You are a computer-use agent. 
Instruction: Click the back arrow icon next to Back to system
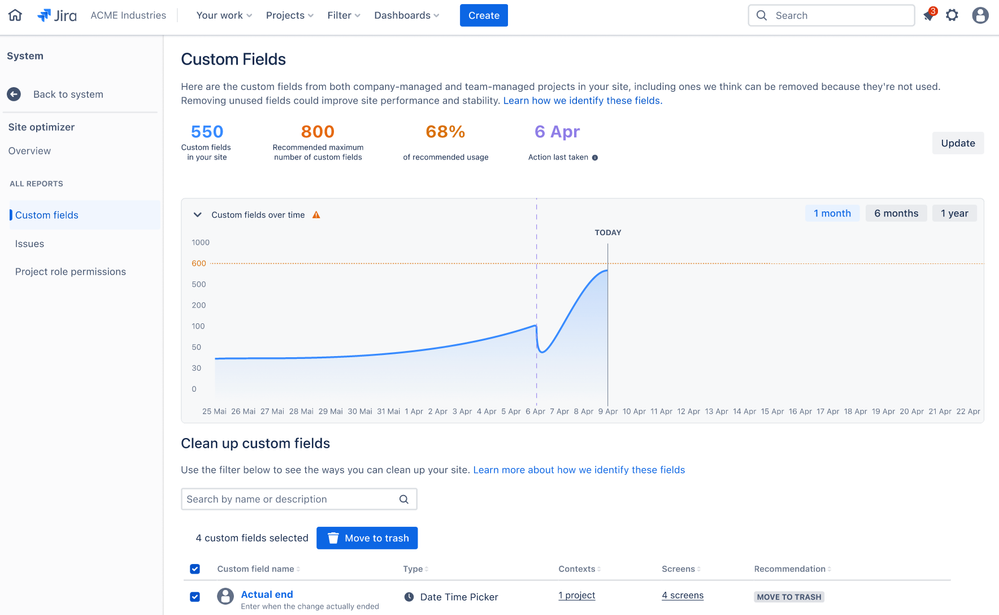coord(14,94)
